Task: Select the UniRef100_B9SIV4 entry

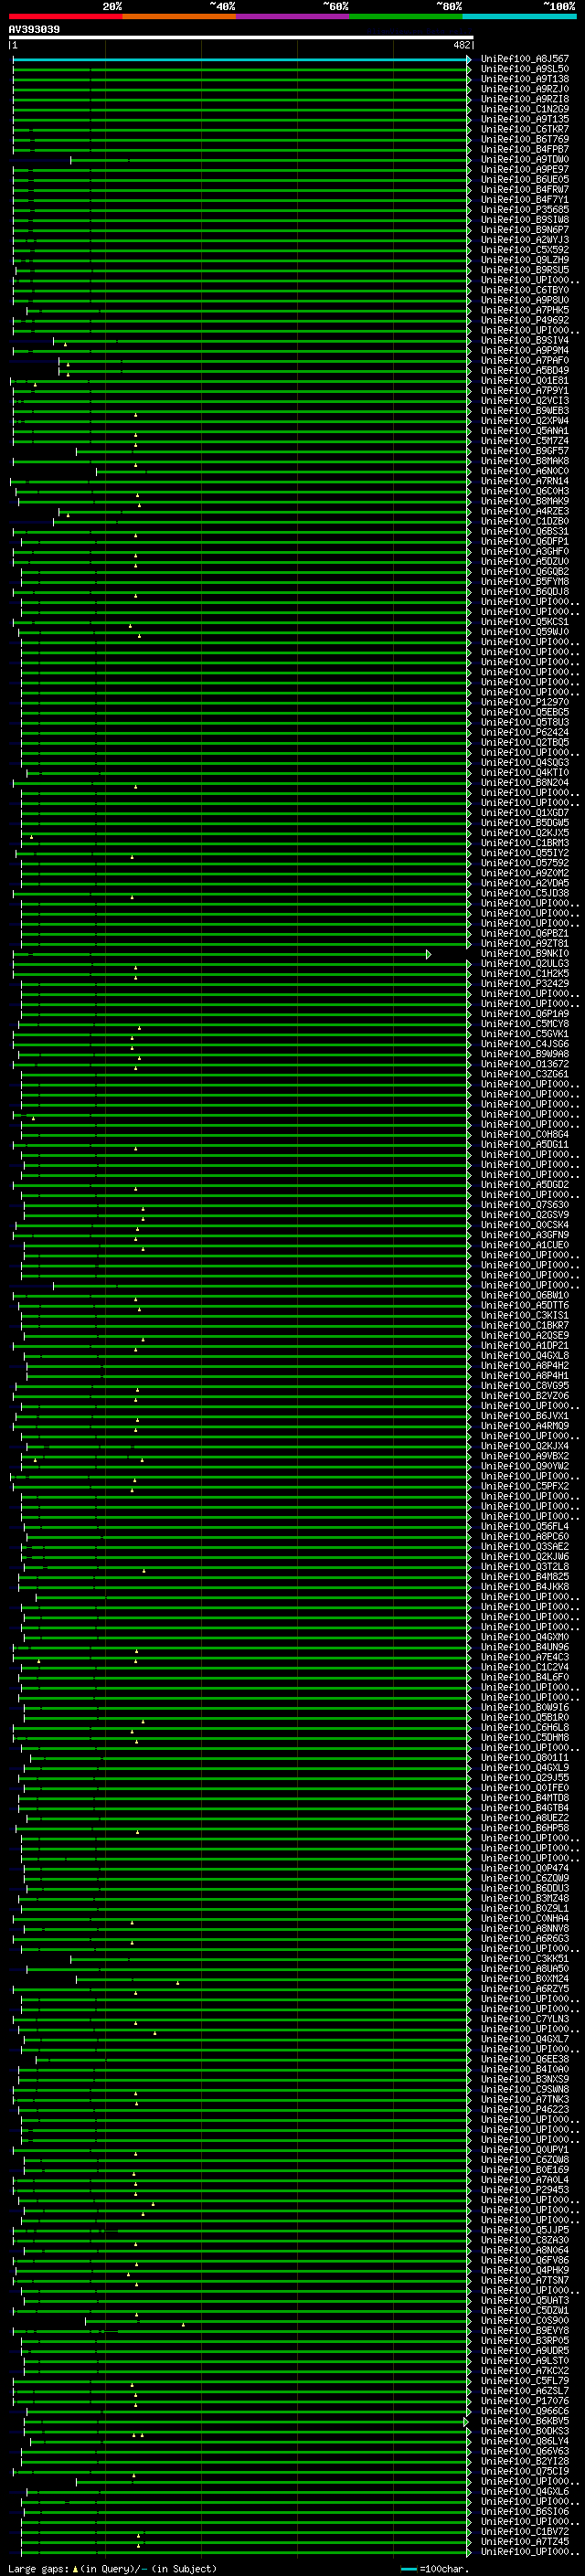Action: click(525, 340)
